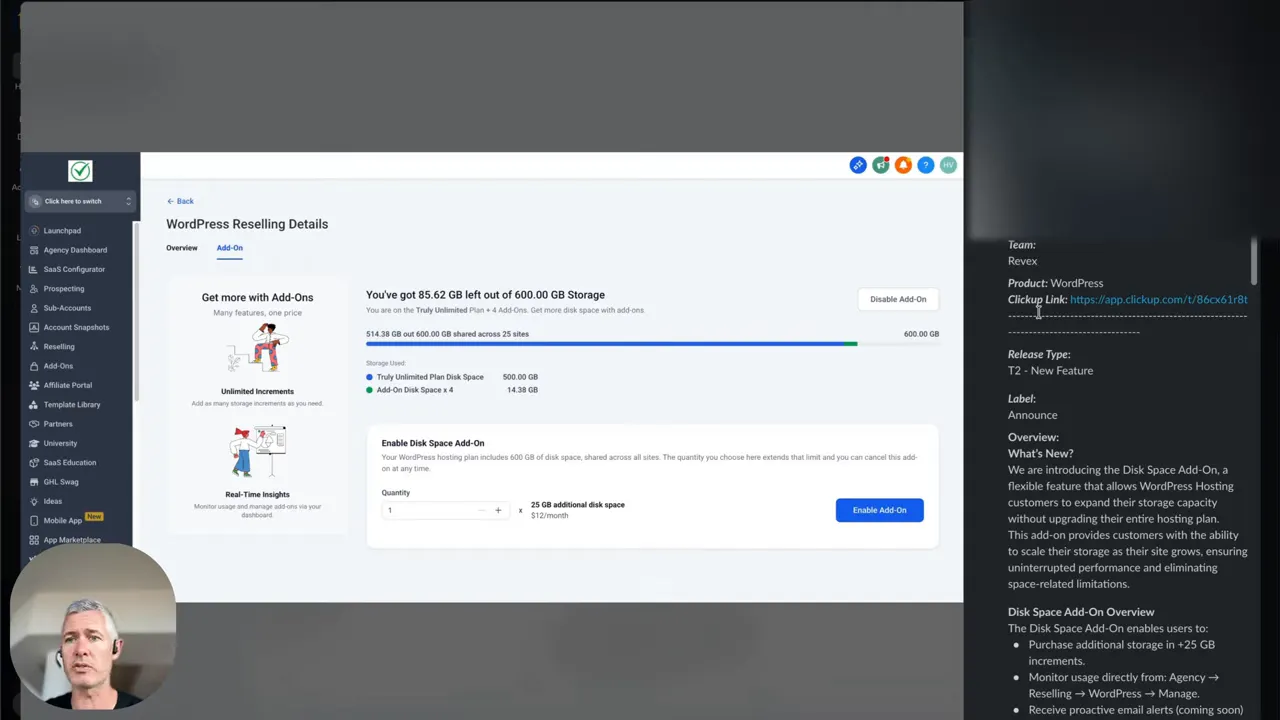This screenshot has width=1280, height=720.
Task: Click the 'Get more with Add-Ons' heading
Action: [257, 297]
